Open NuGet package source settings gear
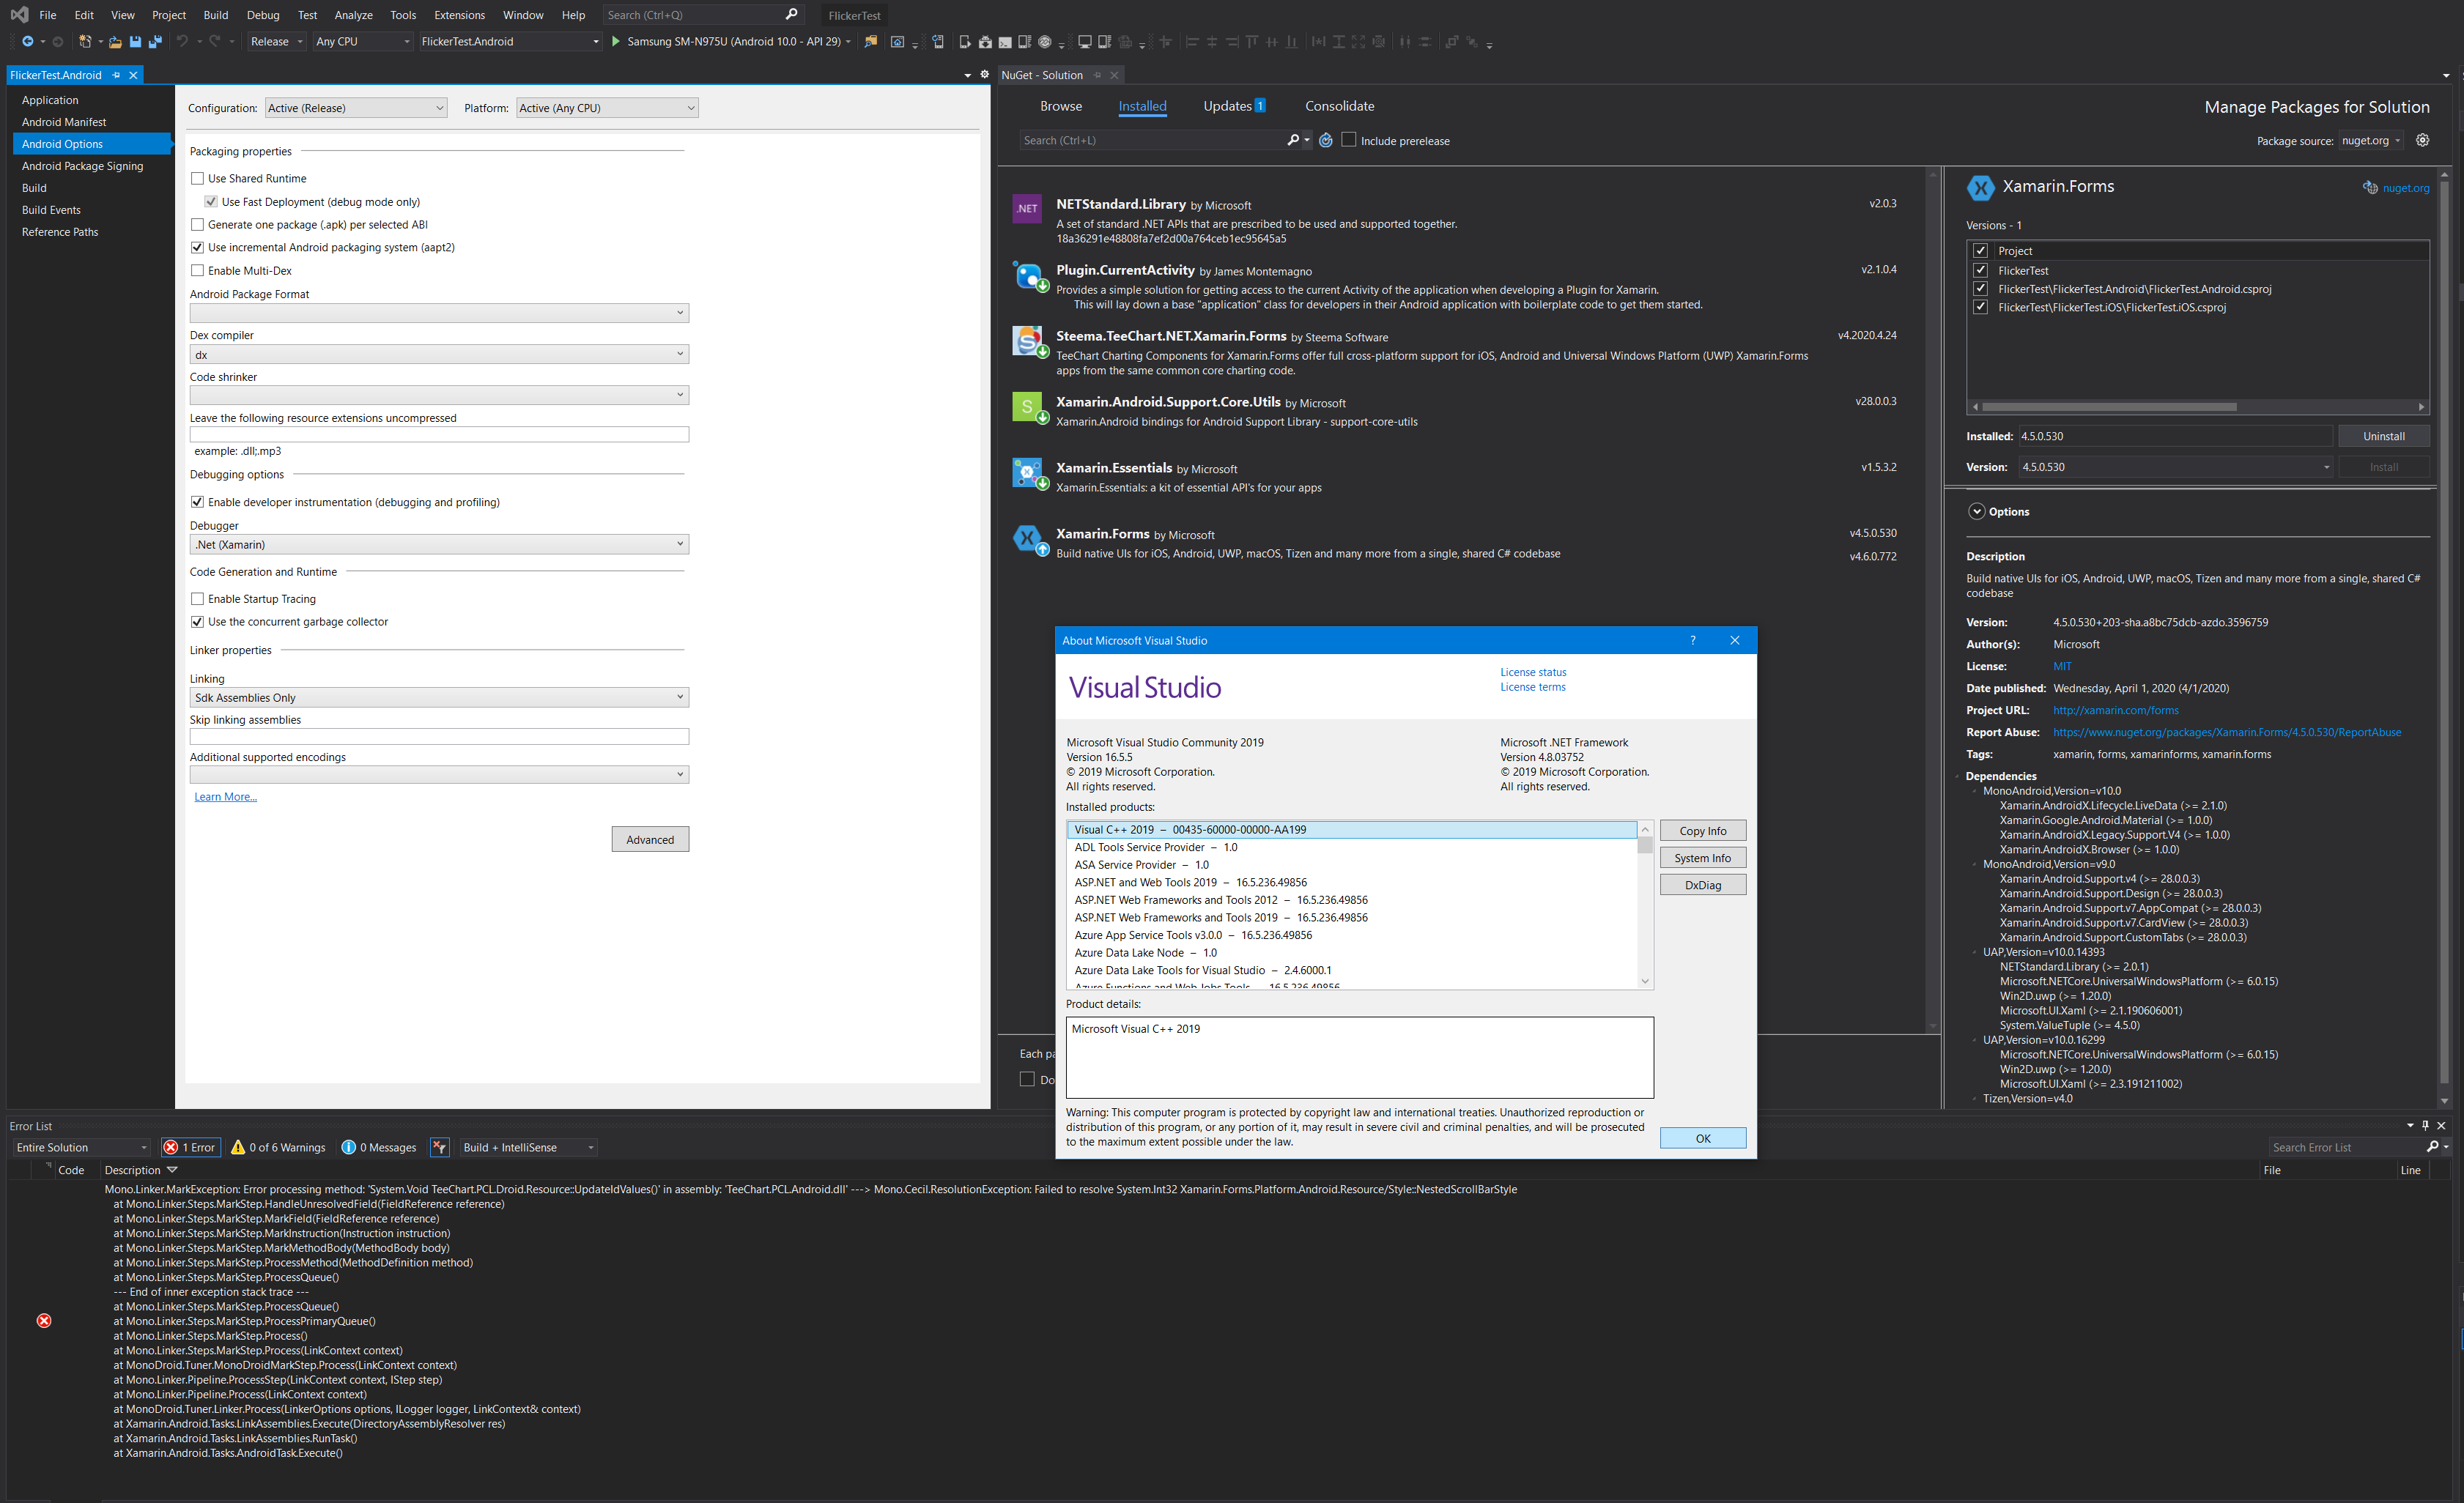This screenshot has height=1503, width=2464. point(2422,140)
